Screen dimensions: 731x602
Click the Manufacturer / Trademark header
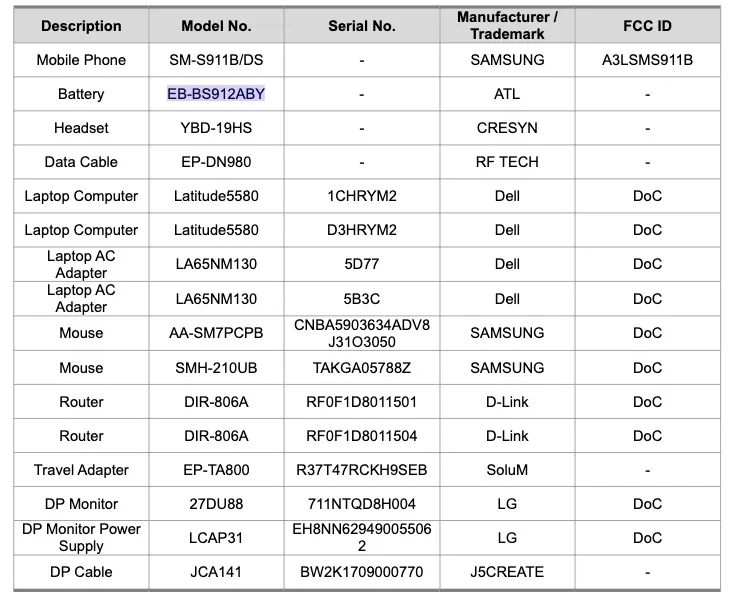click(x=507, y=26)
